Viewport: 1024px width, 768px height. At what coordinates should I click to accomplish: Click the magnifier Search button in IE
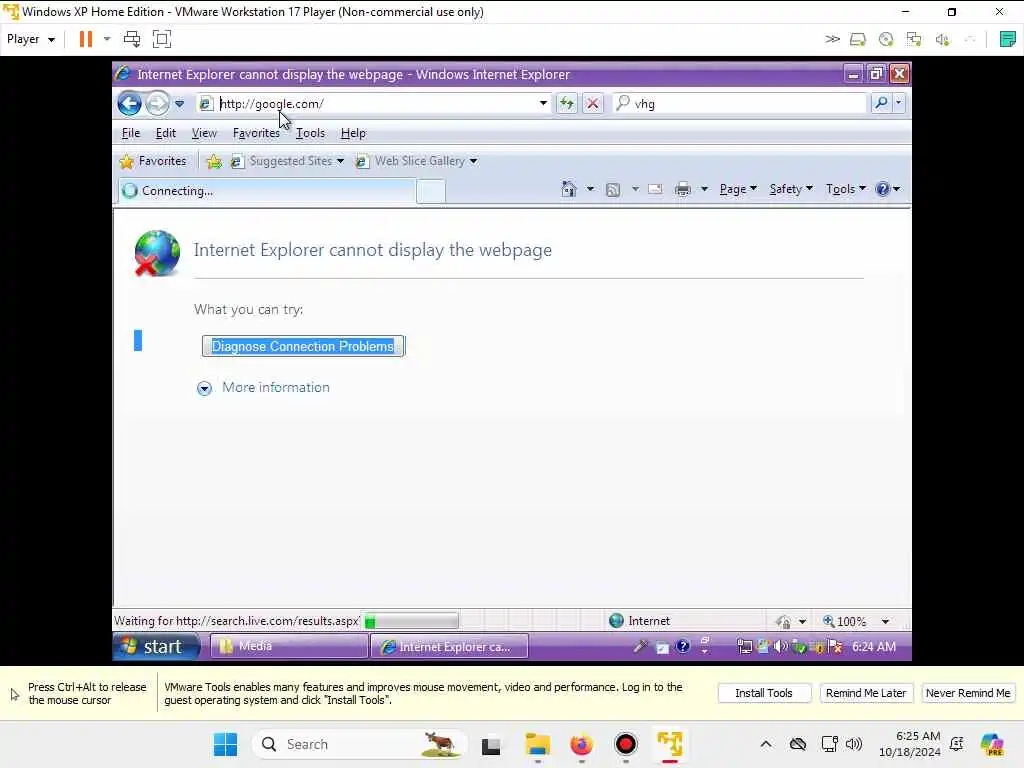tap(881, 103)
